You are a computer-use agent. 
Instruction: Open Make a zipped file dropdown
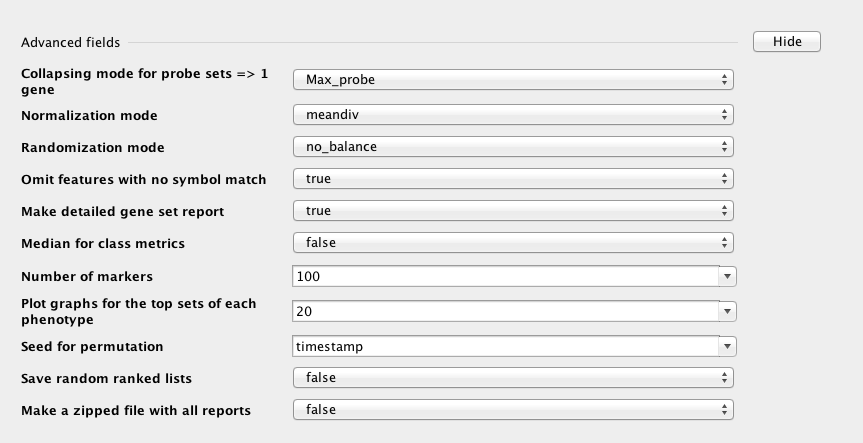pyautogui.click(x=513, y=410)
